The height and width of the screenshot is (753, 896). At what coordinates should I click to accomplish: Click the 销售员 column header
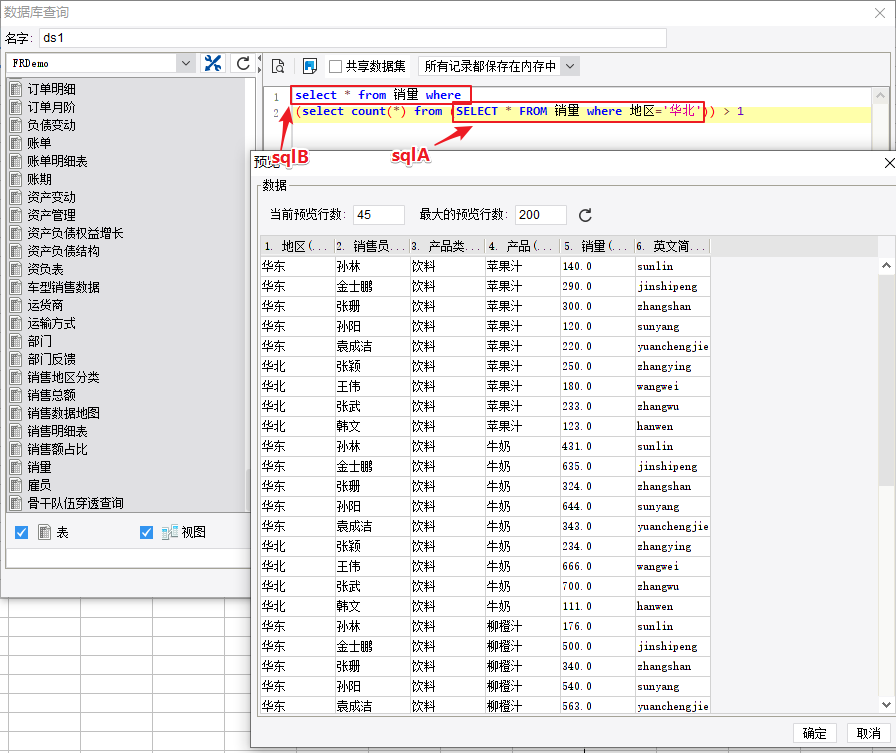(x=370, y=246)
